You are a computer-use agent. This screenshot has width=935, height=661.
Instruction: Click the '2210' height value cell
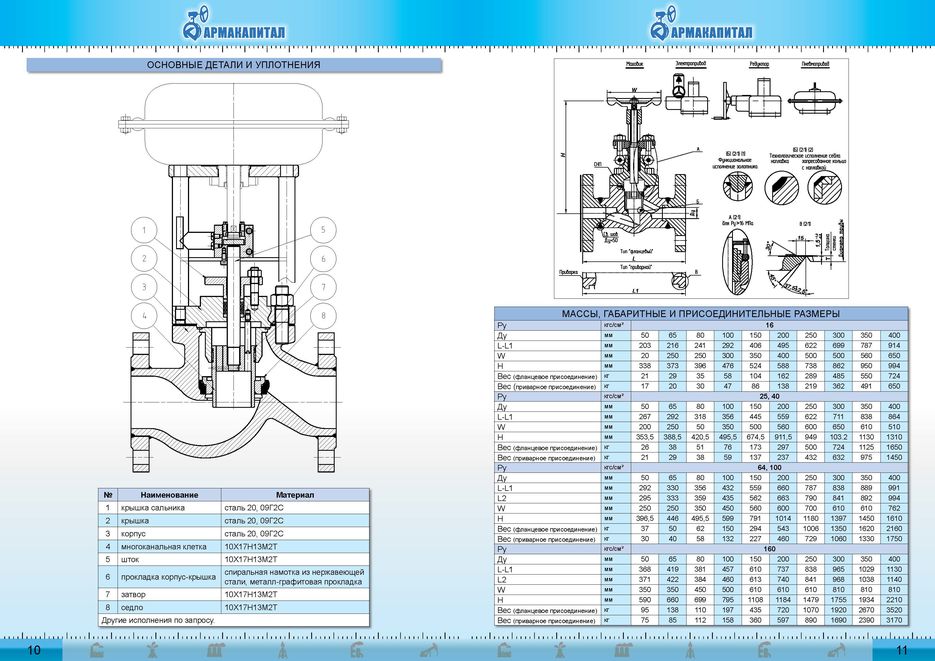(894, 600)
